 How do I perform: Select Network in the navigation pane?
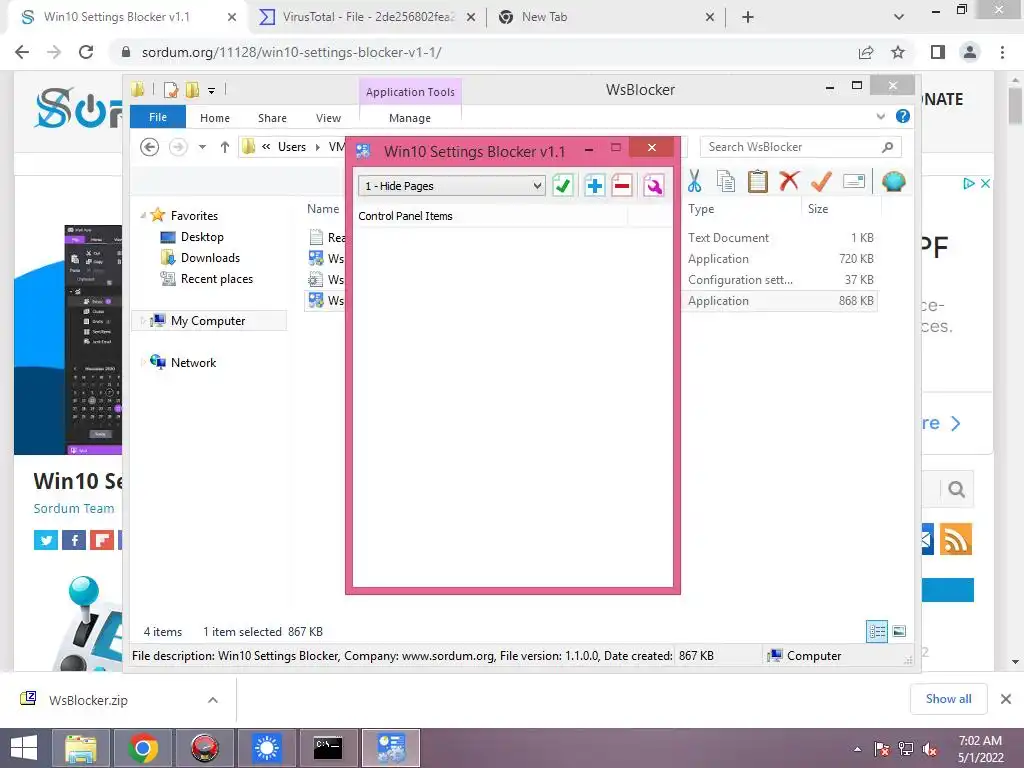[193, 362]
